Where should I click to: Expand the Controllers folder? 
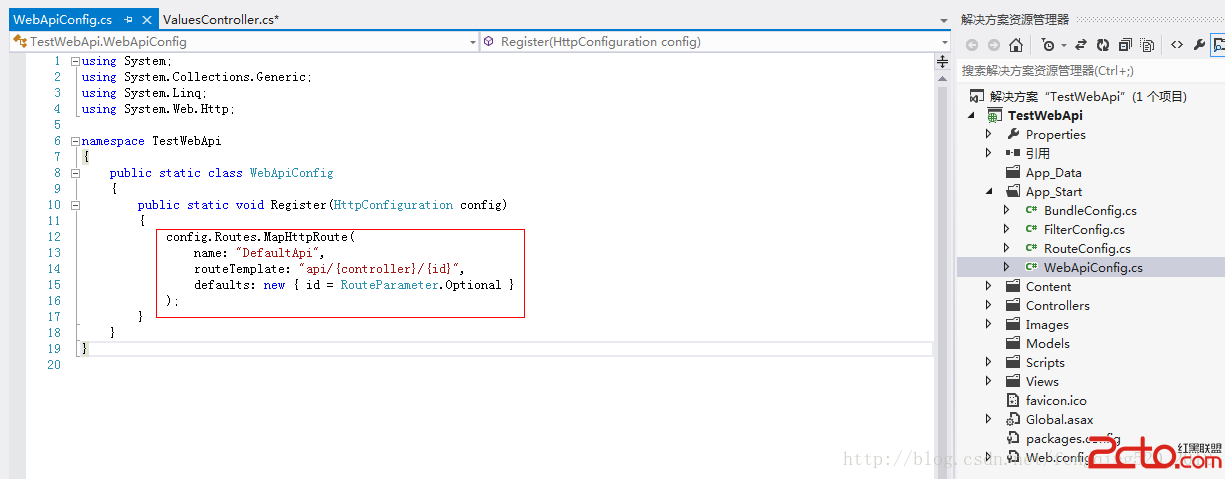point(988,305)
